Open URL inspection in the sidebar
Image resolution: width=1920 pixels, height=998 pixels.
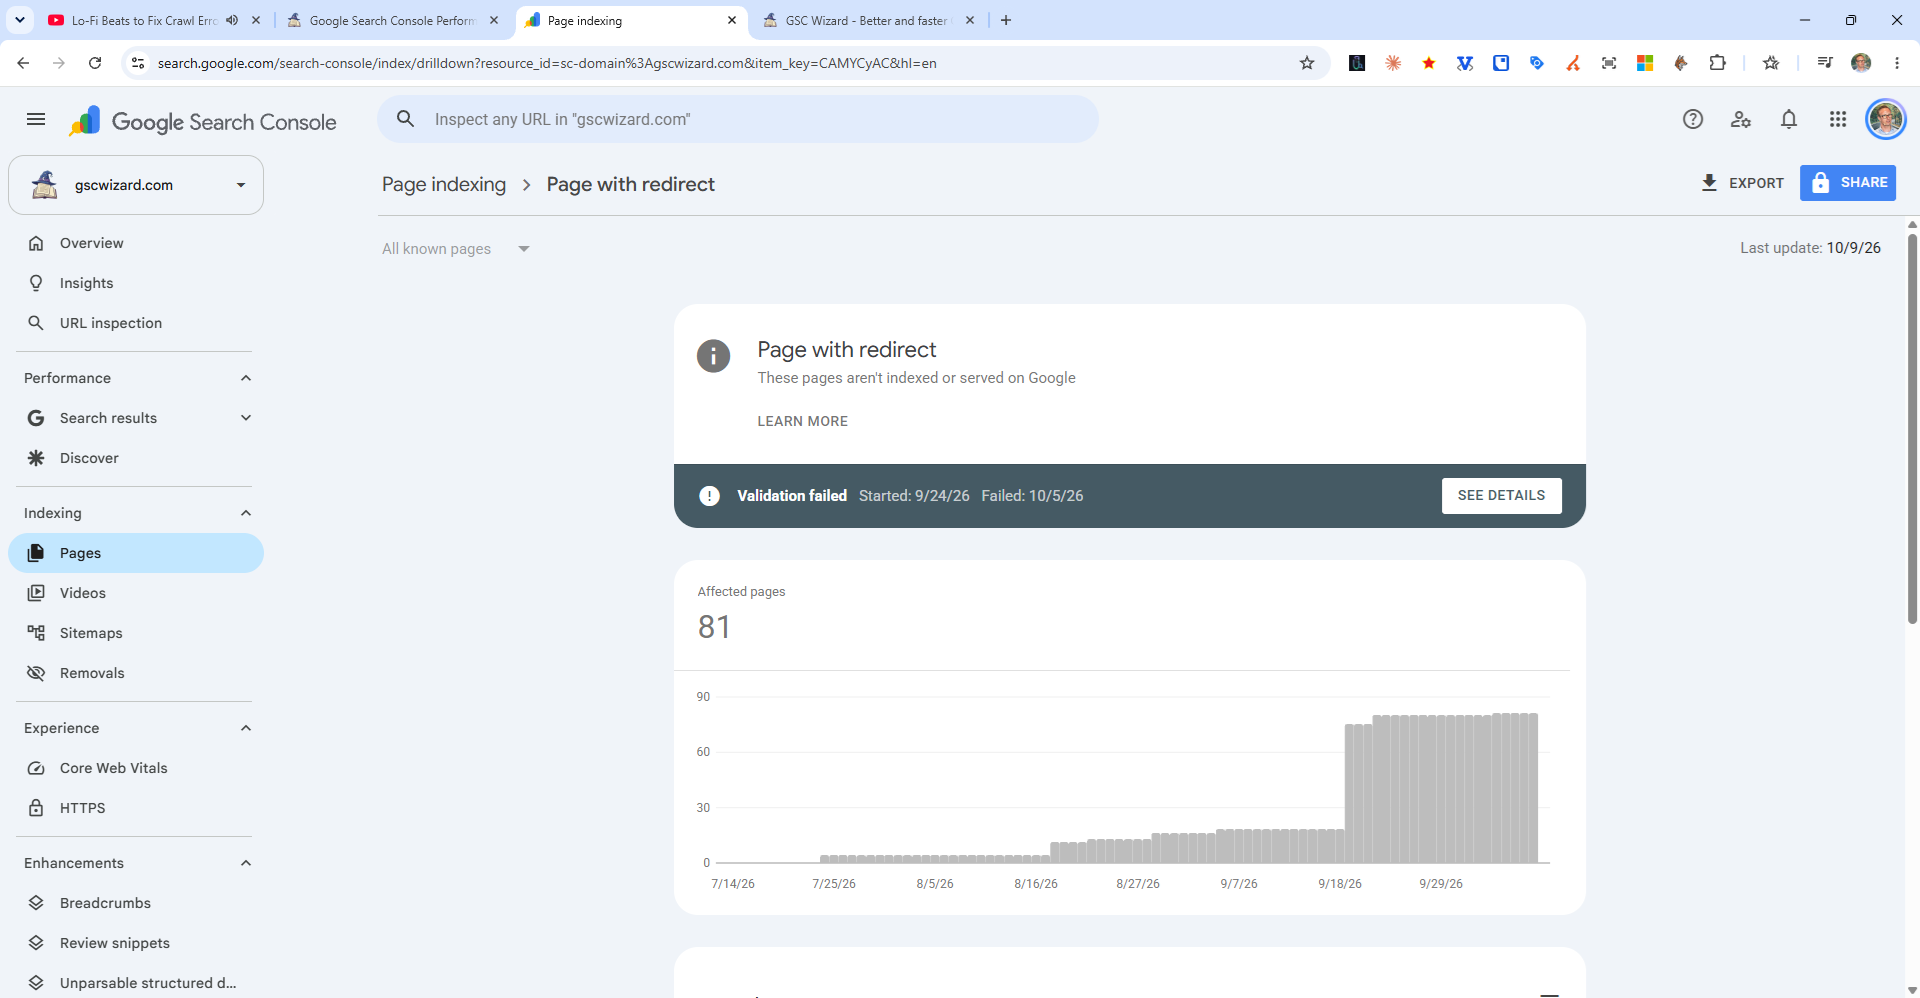(136, 323)
